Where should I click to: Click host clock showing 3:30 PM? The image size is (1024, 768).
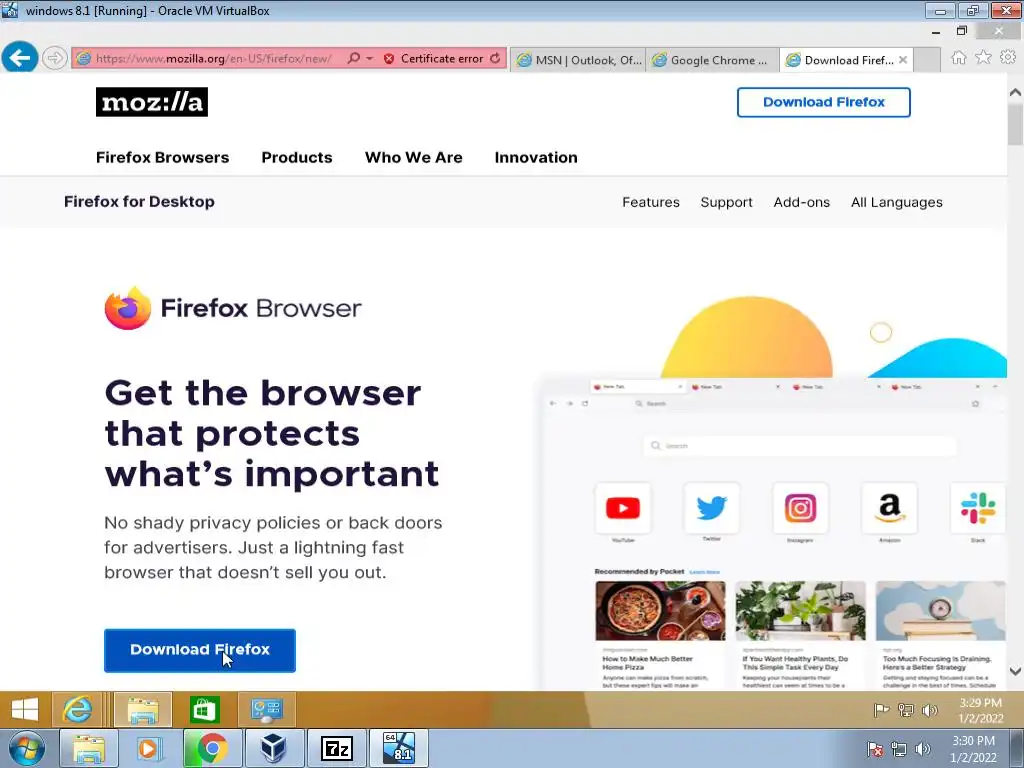click(974, 749)
